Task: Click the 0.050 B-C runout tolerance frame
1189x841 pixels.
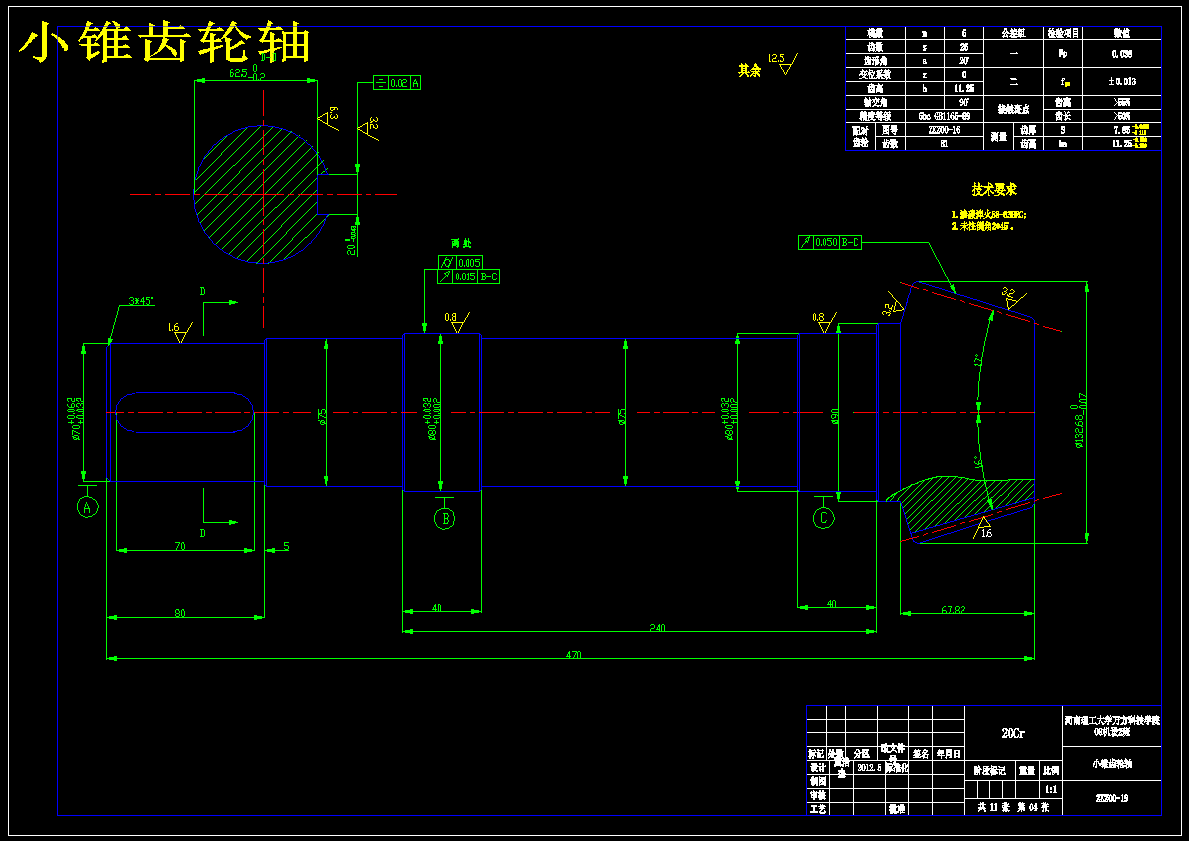Action: (830, 243)
